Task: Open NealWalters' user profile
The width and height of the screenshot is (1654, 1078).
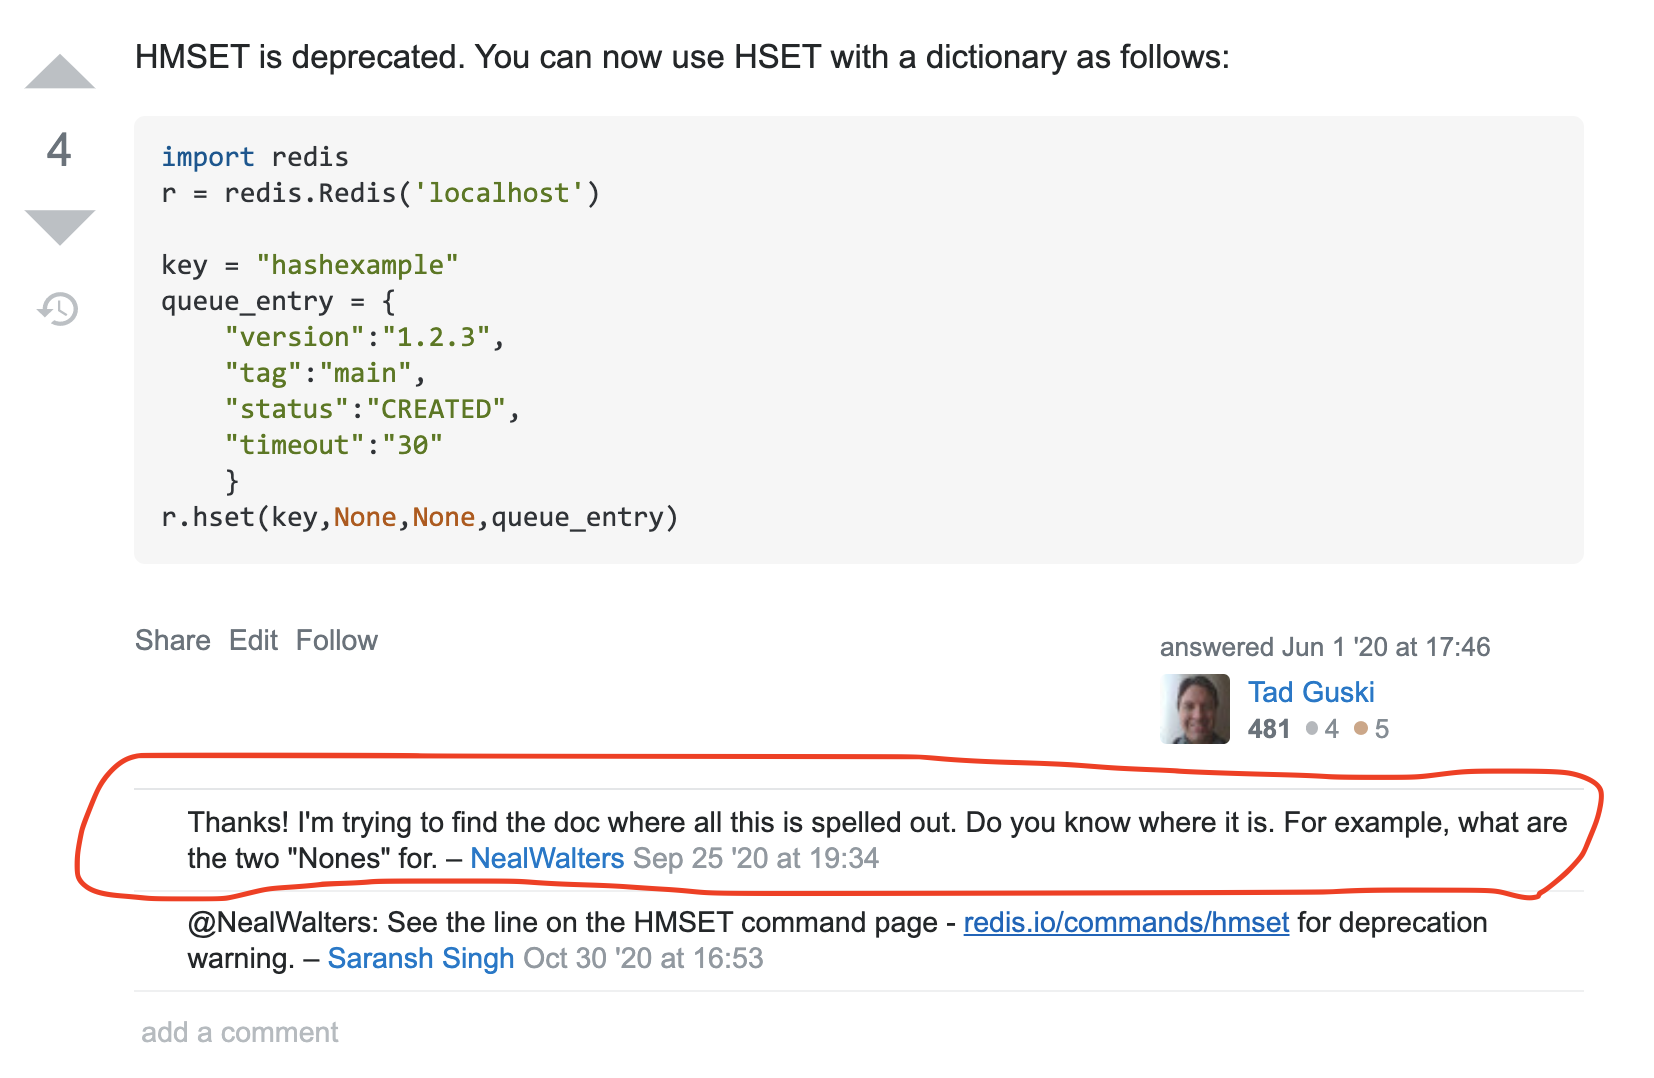Action: [546, 858]
